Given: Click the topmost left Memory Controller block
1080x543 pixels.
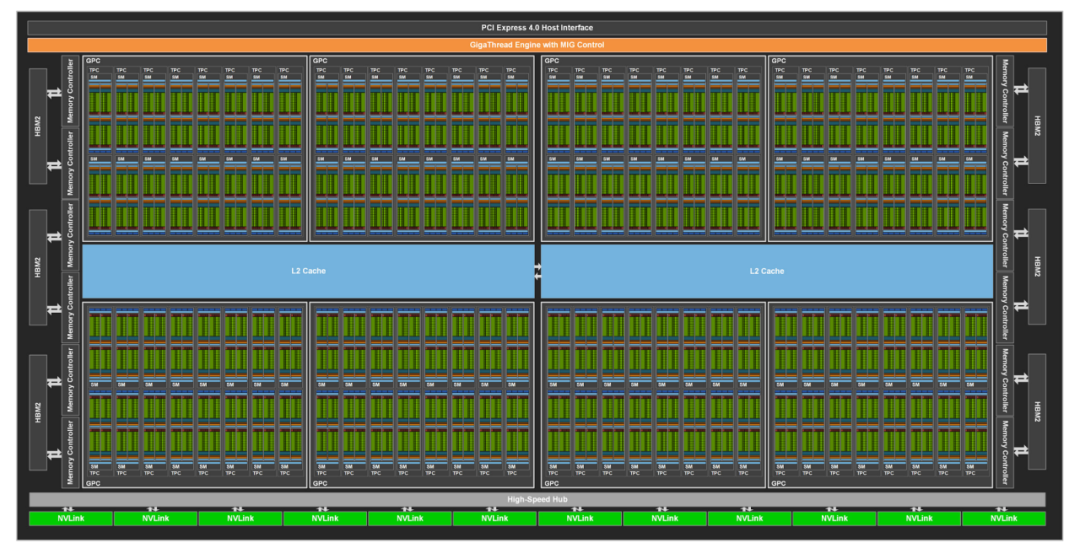Looking at the screenshot, I should (70, 91).
